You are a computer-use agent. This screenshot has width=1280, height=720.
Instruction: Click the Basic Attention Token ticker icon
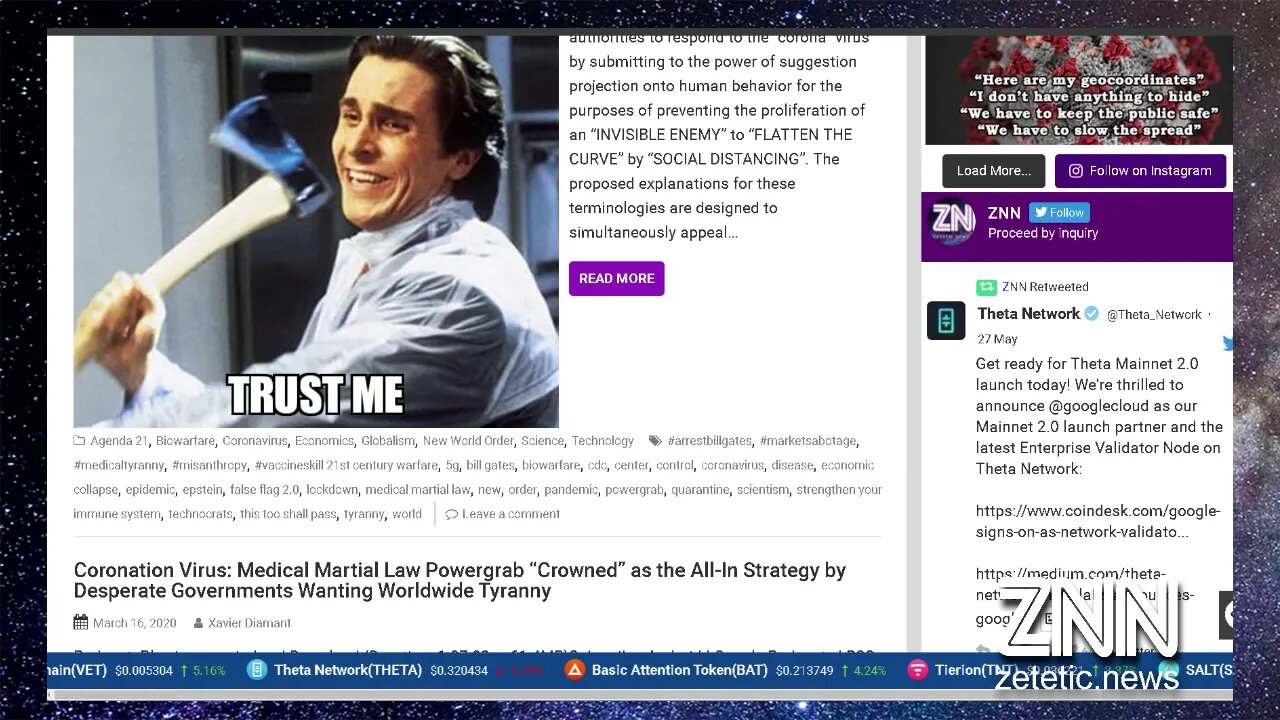coord(574,670)
